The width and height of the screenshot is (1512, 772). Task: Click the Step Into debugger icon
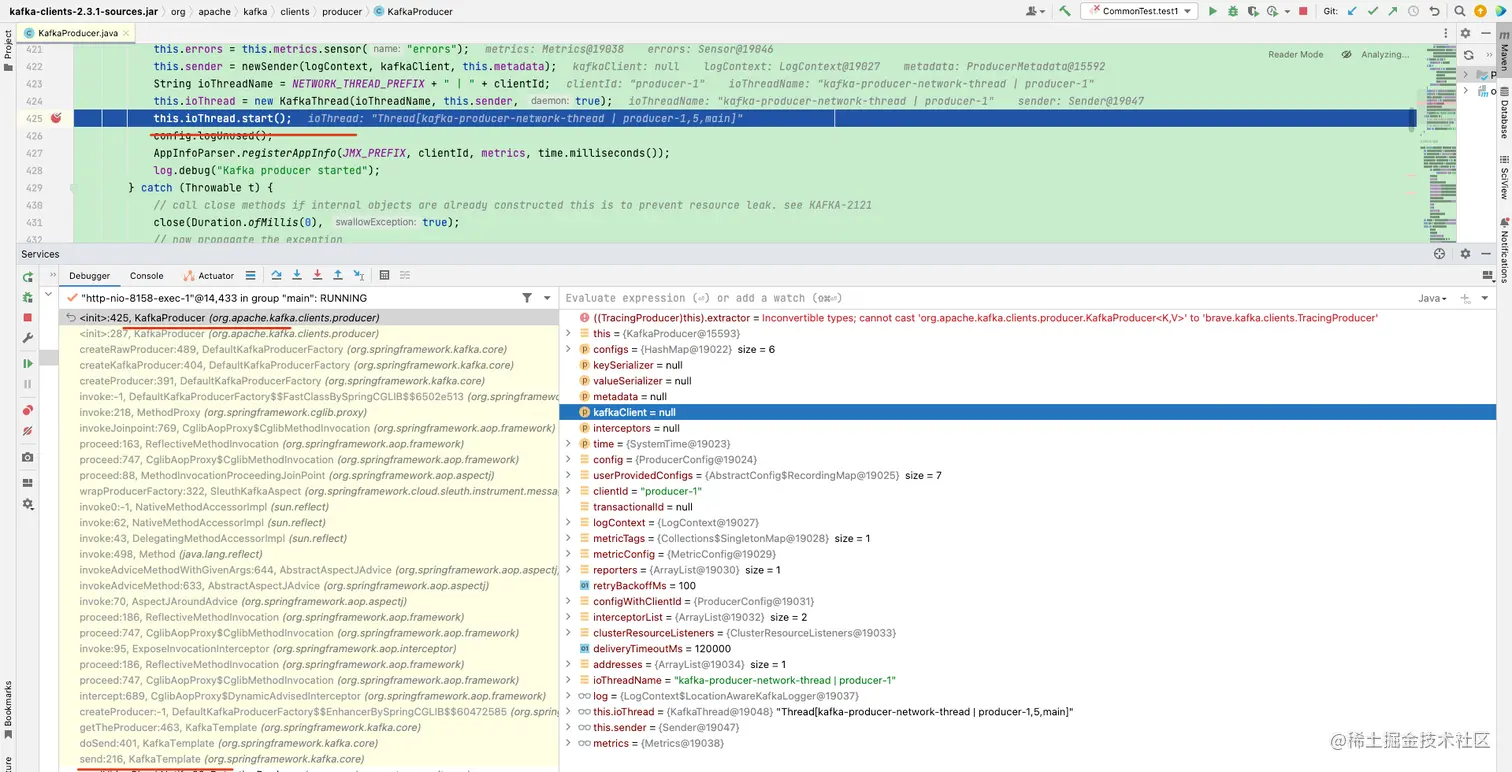coord(297,275)
